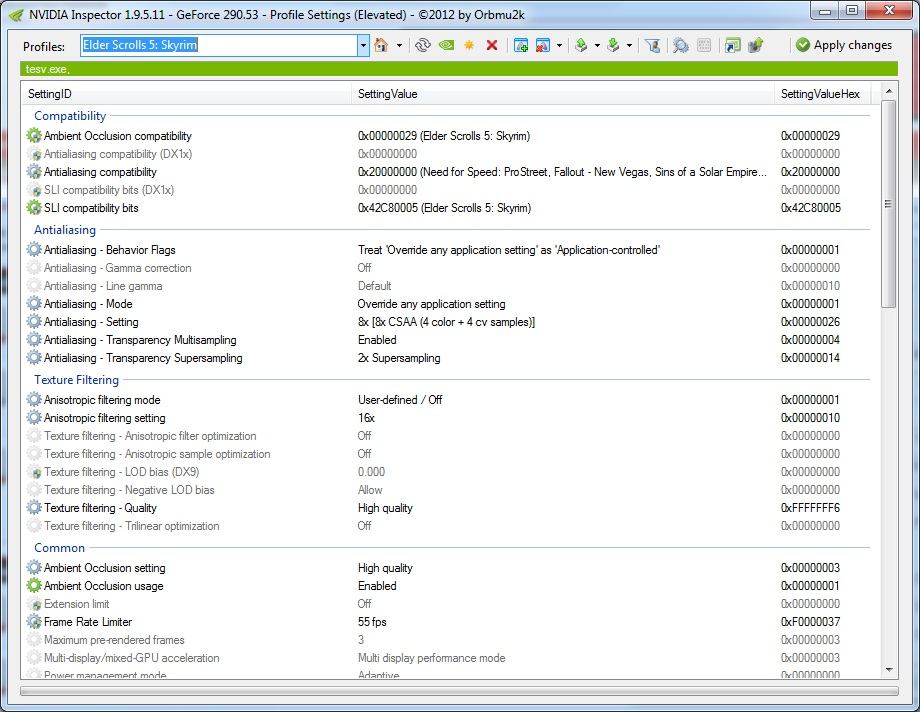Image resolution: width=920 pixels, height=712 pixels.
Task: Click the greyed-out grid icon in toolbar
Action: click(704, 45)
